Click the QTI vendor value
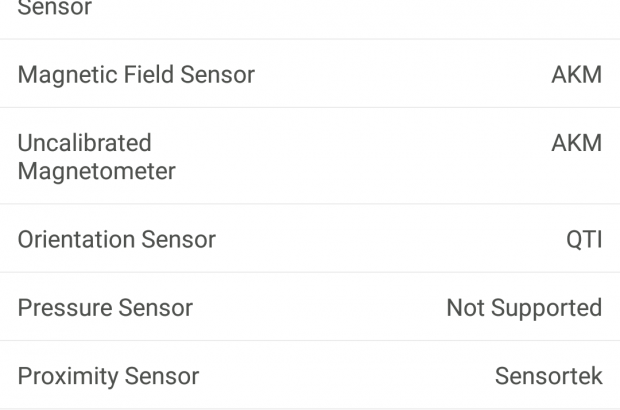Viewport: 620px width, 410px height. click(584, 240)
